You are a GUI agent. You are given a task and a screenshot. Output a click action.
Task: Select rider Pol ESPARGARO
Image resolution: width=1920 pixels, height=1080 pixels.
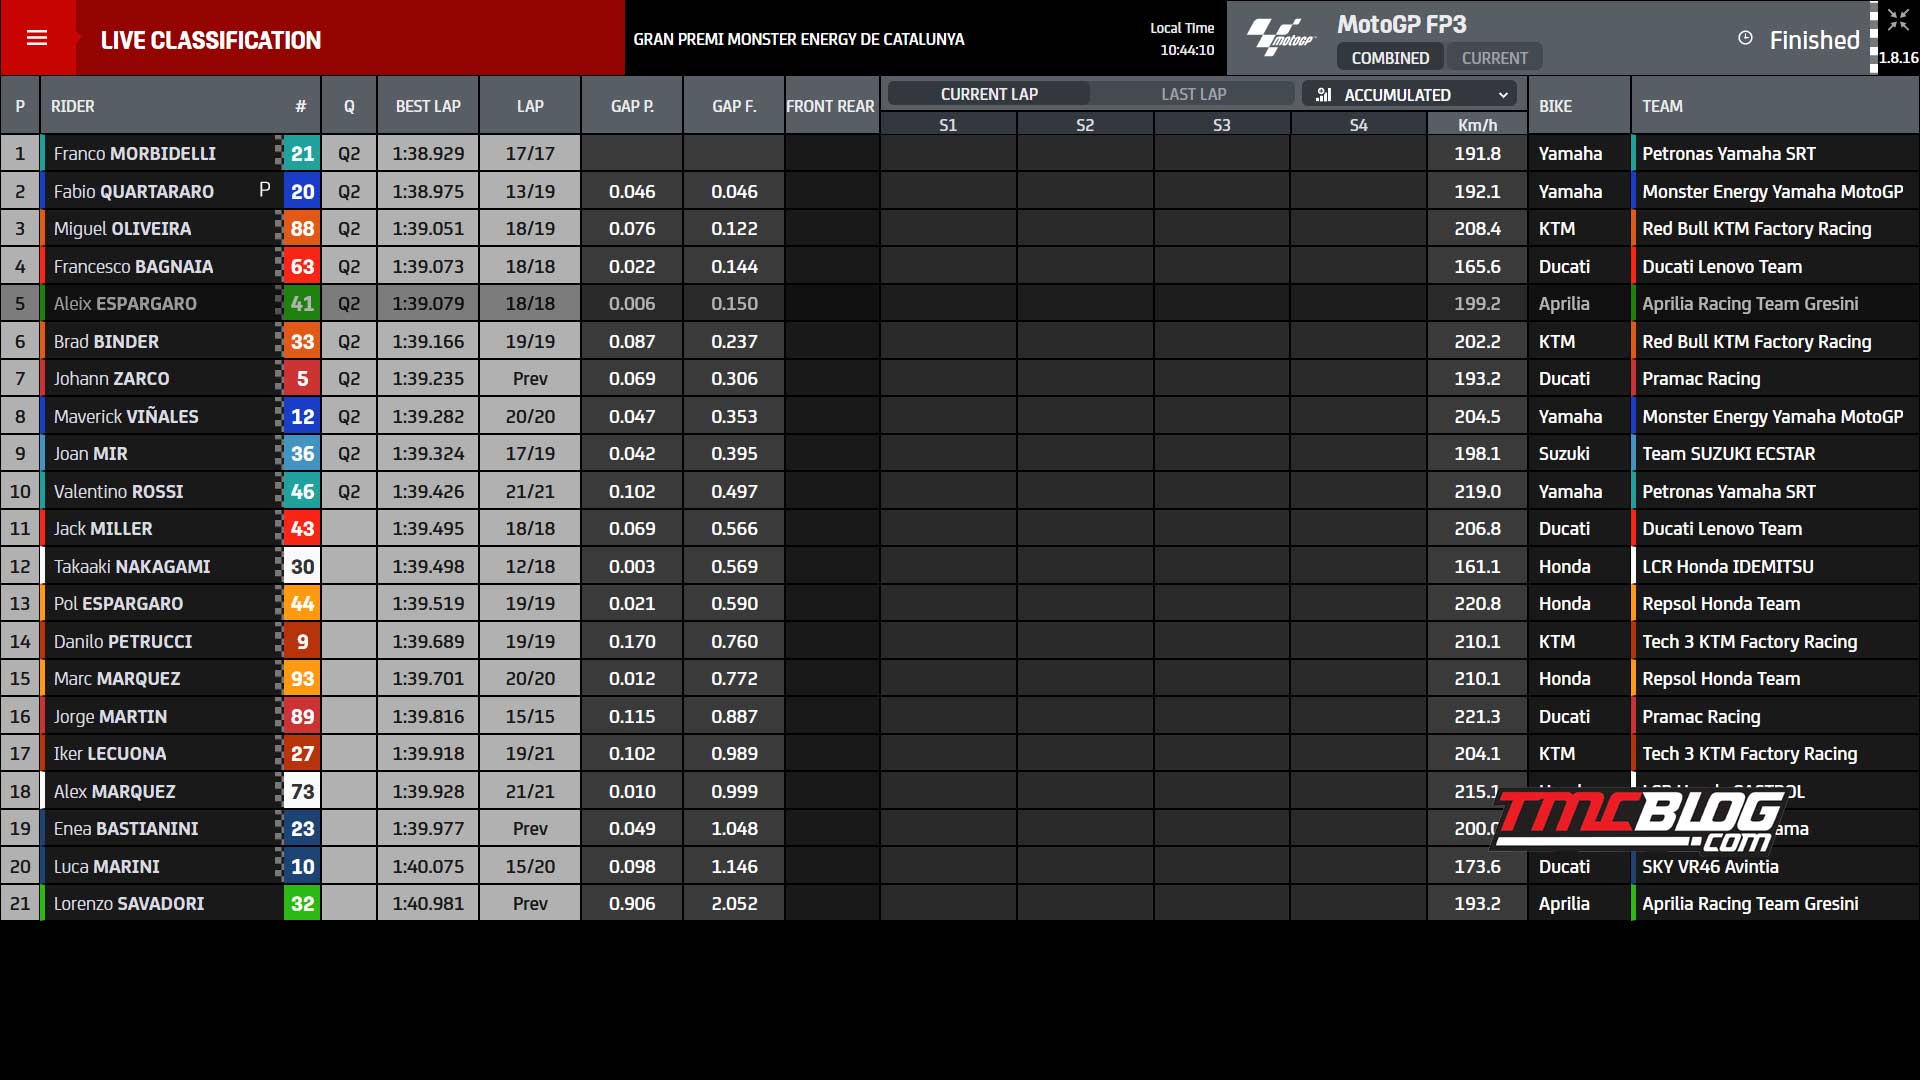[118, 604]
